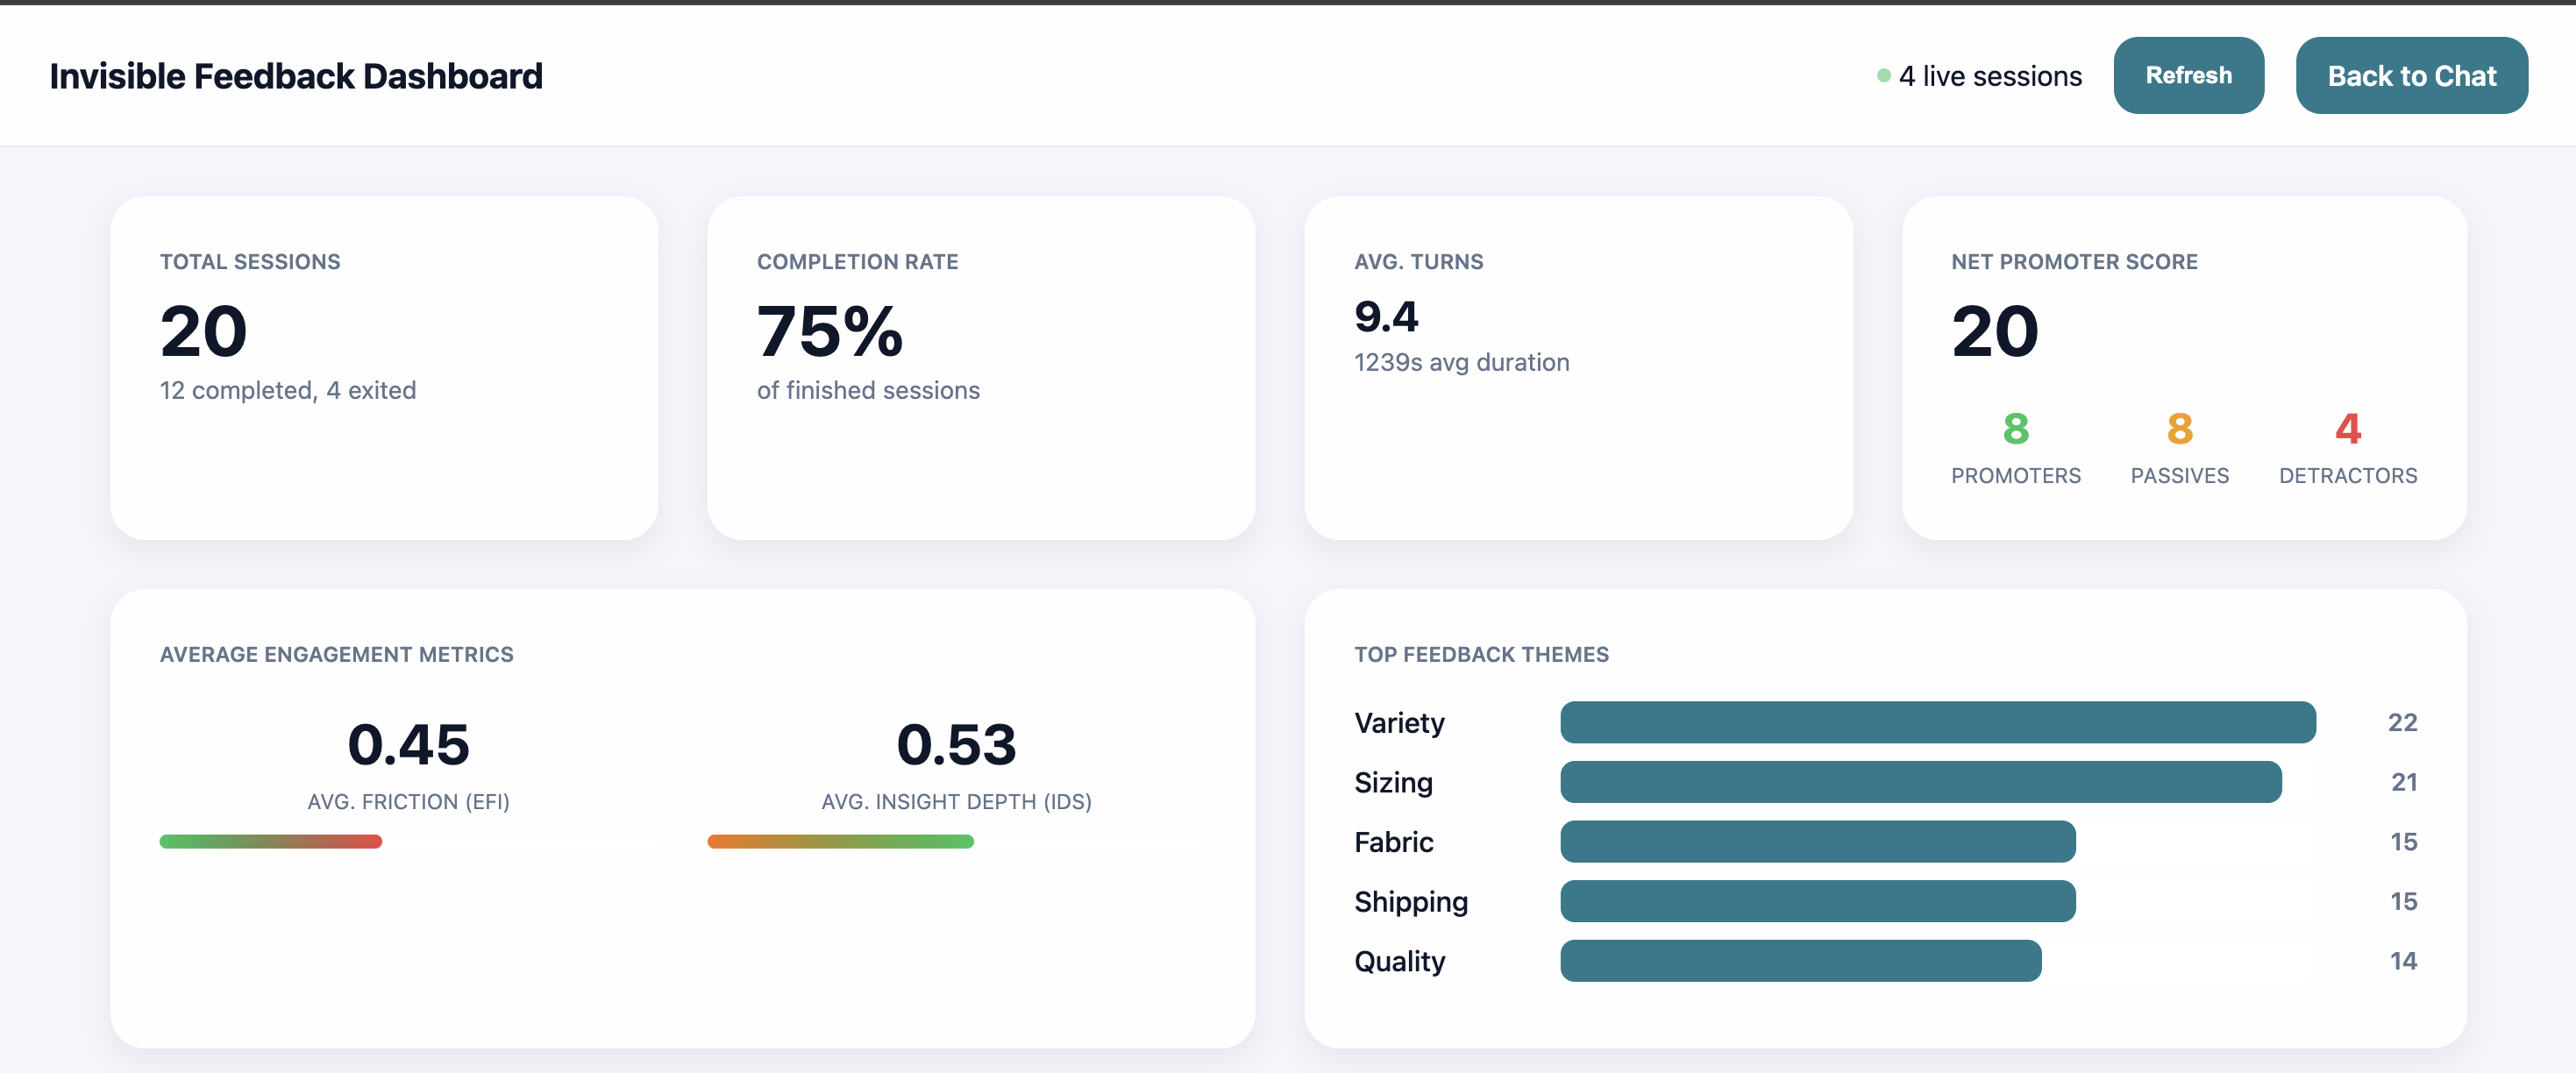The image size is (2576, 1073).
Task: Click the Invisible Feedback Dashboard title
Action: point(296,76)
